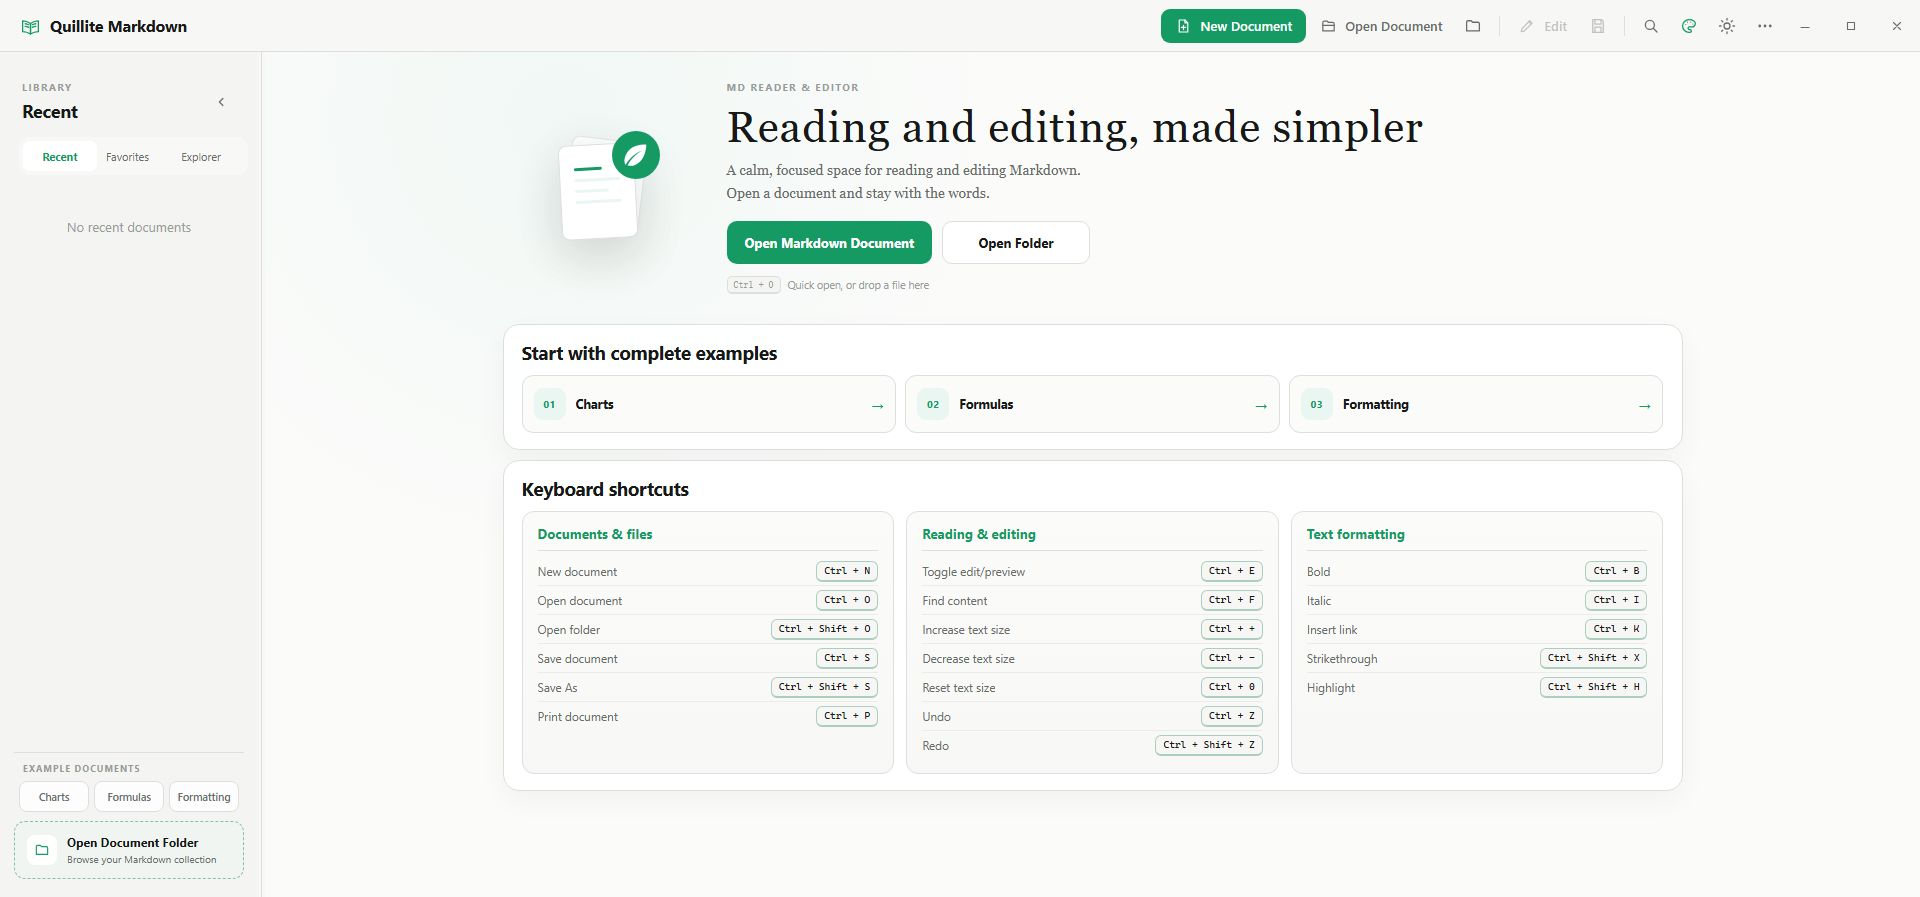Open the 01 Charts example card
The image size is (1920, 897).
708,404
